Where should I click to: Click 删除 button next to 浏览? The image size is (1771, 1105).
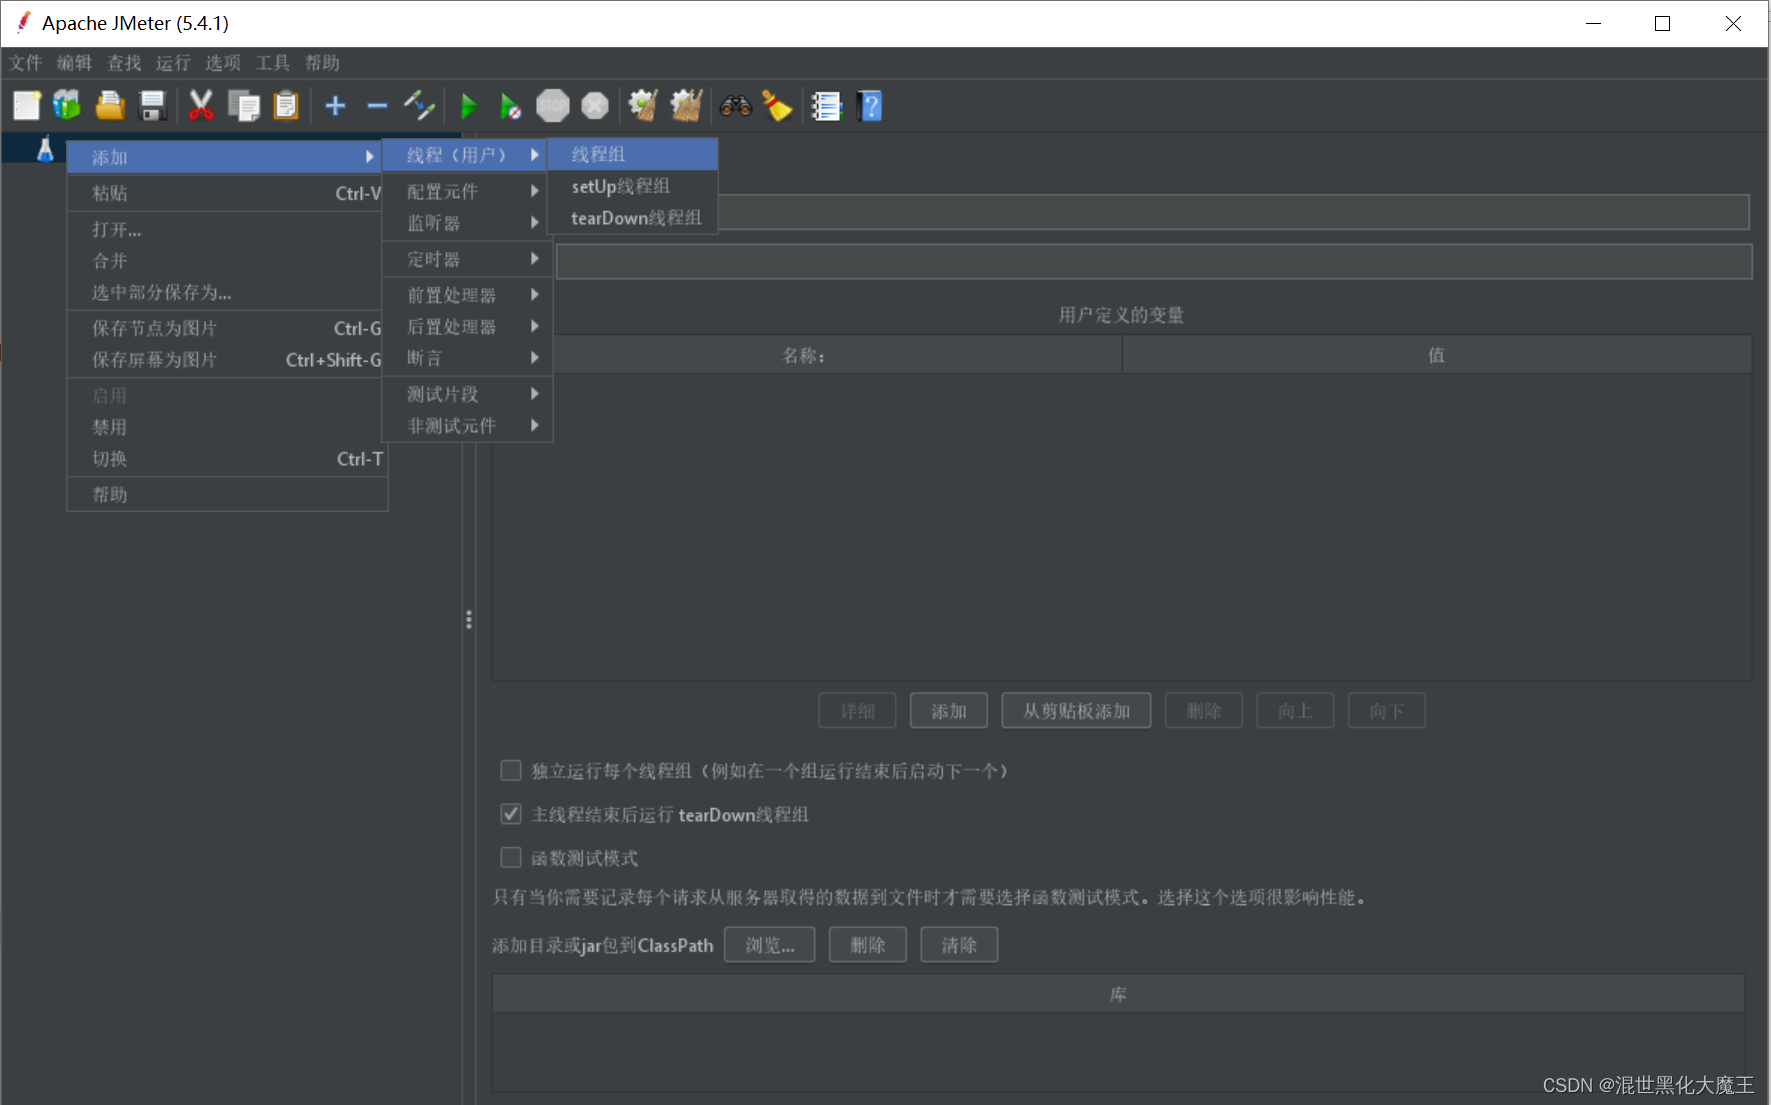(868, 945)
